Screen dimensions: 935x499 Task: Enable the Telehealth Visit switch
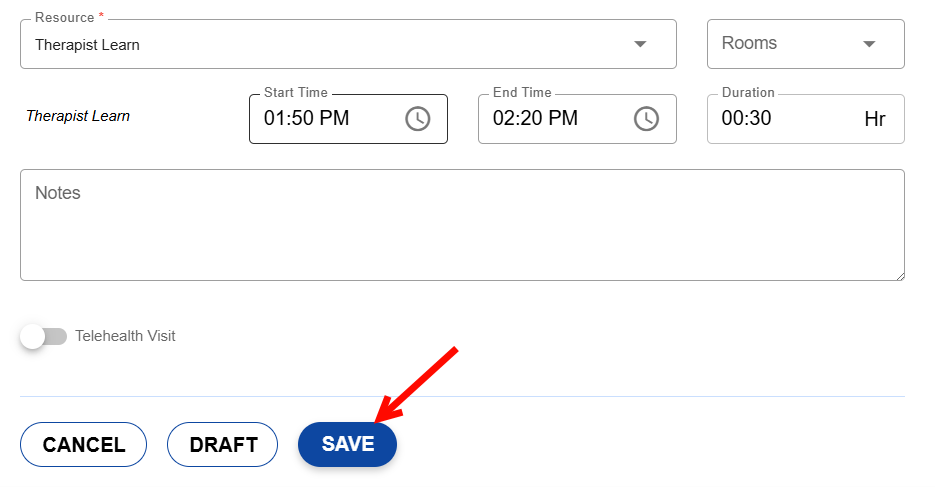42,337
